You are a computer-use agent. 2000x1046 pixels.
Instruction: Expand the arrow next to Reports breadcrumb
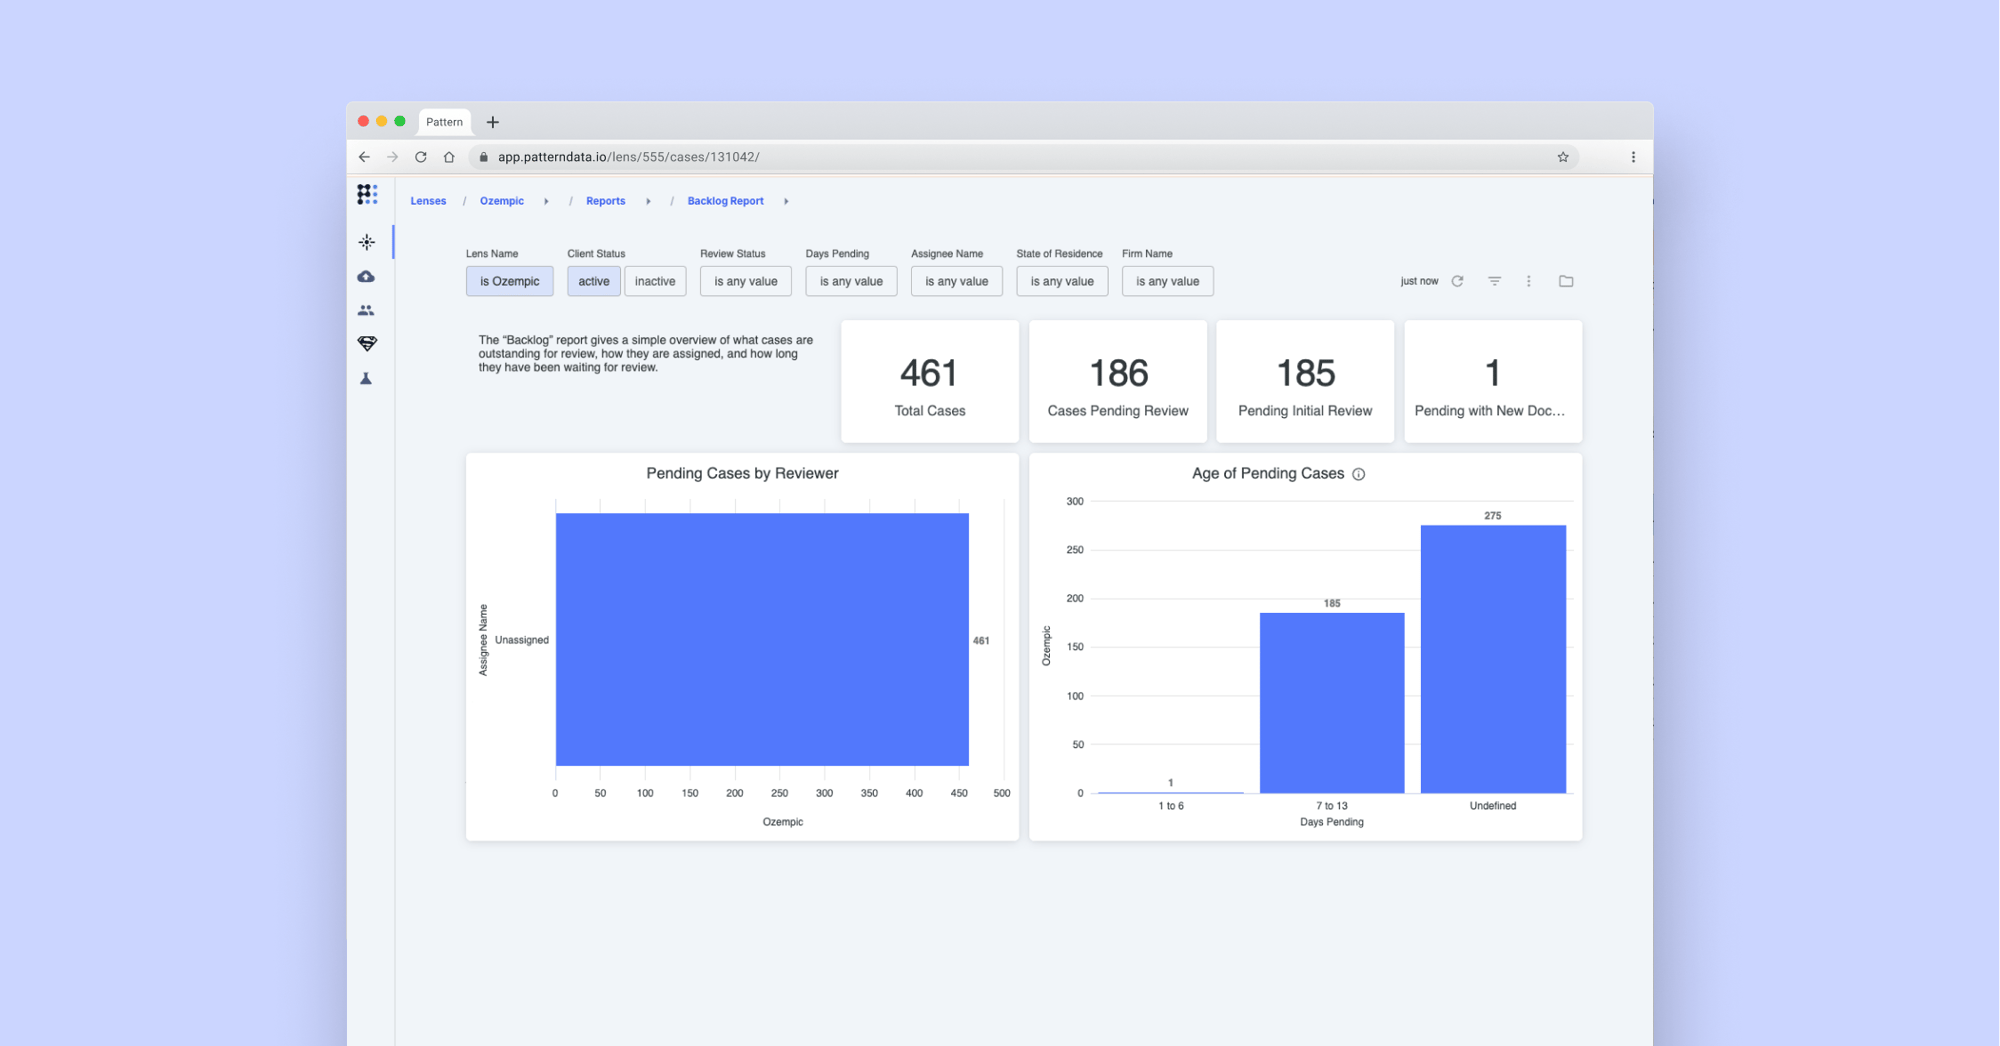pyautogui.click(x=648, y=201)
